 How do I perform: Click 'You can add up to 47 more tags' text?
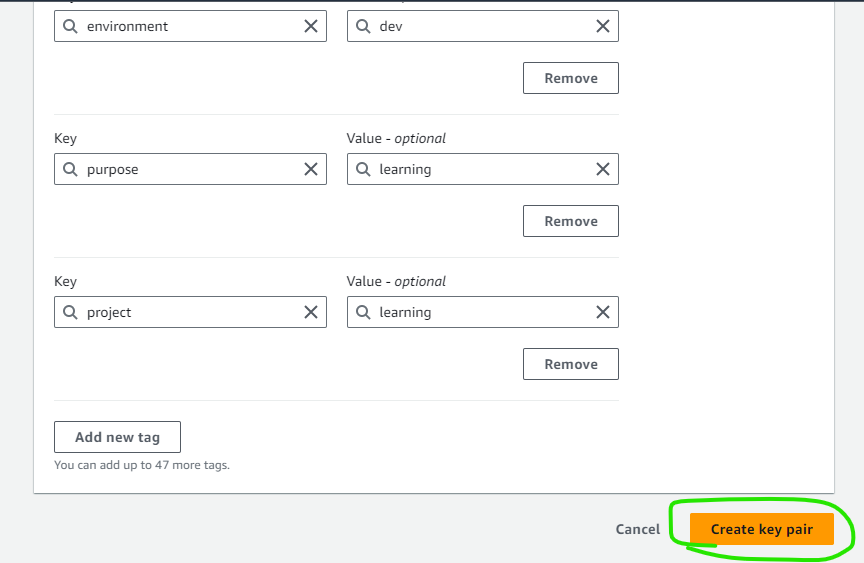(x=142, y=465)
